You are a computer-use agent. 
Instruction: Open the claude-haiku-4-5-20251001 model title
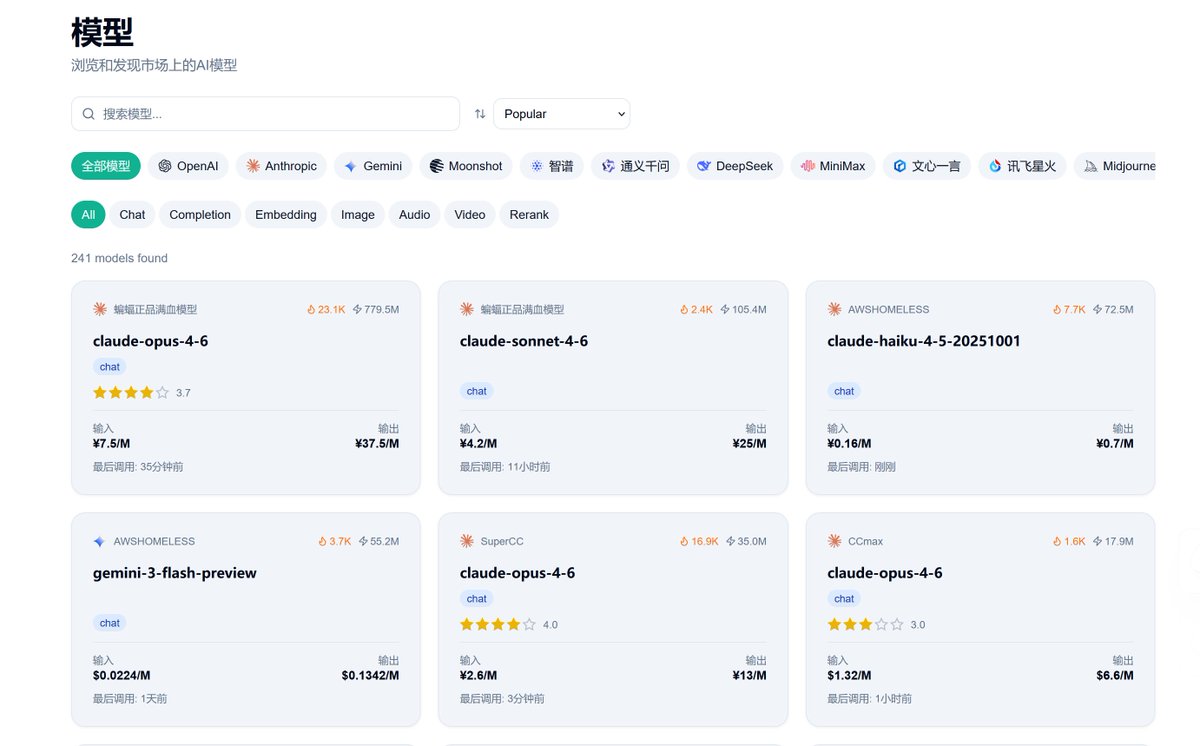[924, 341]
